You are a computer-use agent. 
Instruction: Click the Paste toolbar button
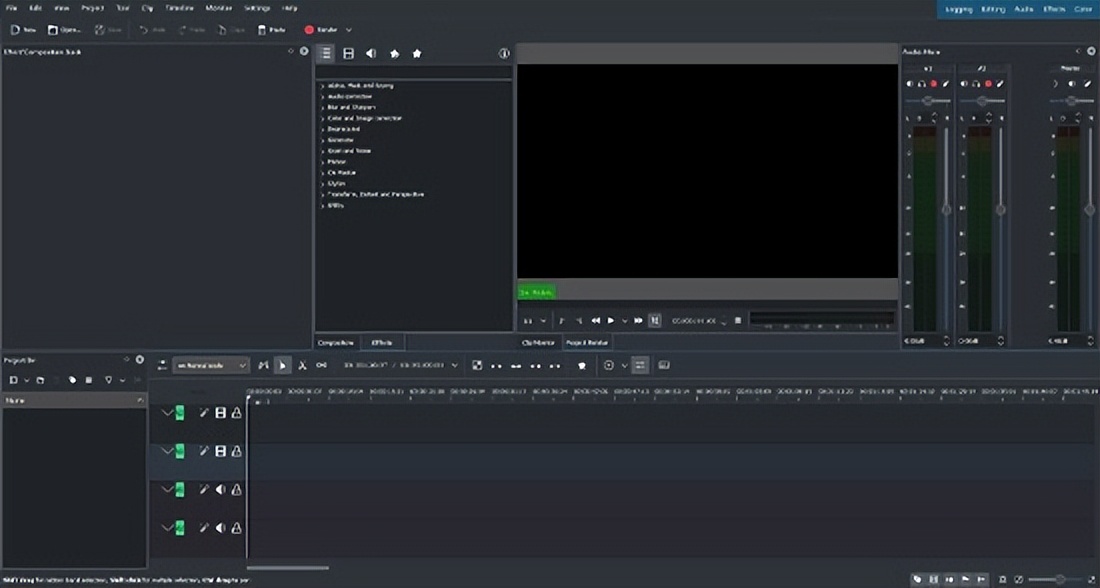point(271,30)
